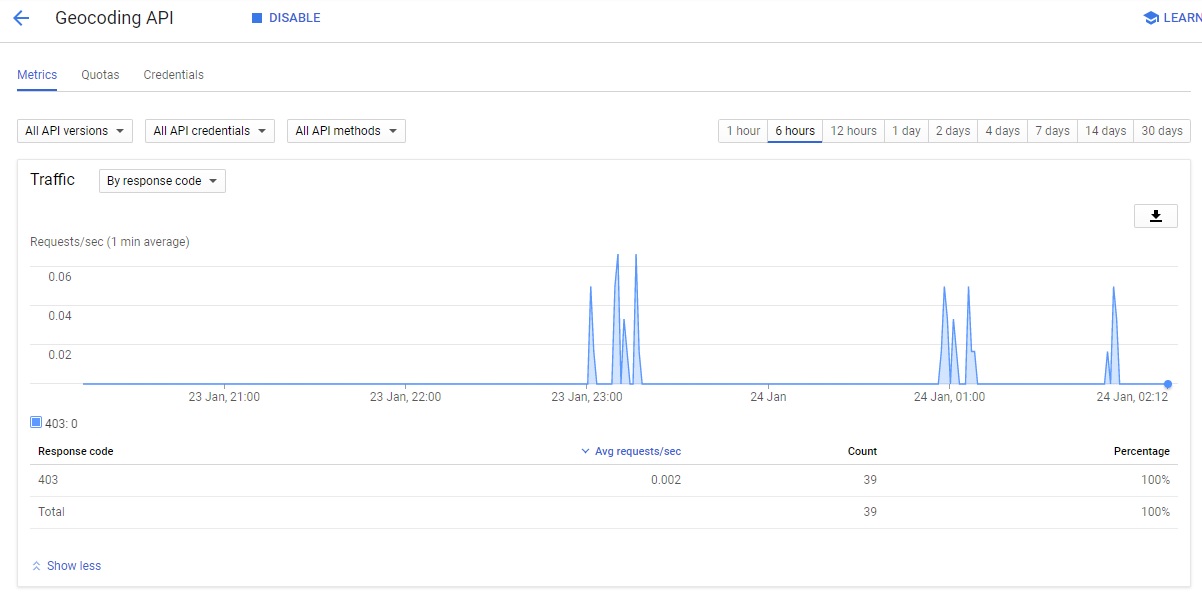The image size is (1202, 611).
Task: Open the All API versions dropdown
Action: [74, 130]
